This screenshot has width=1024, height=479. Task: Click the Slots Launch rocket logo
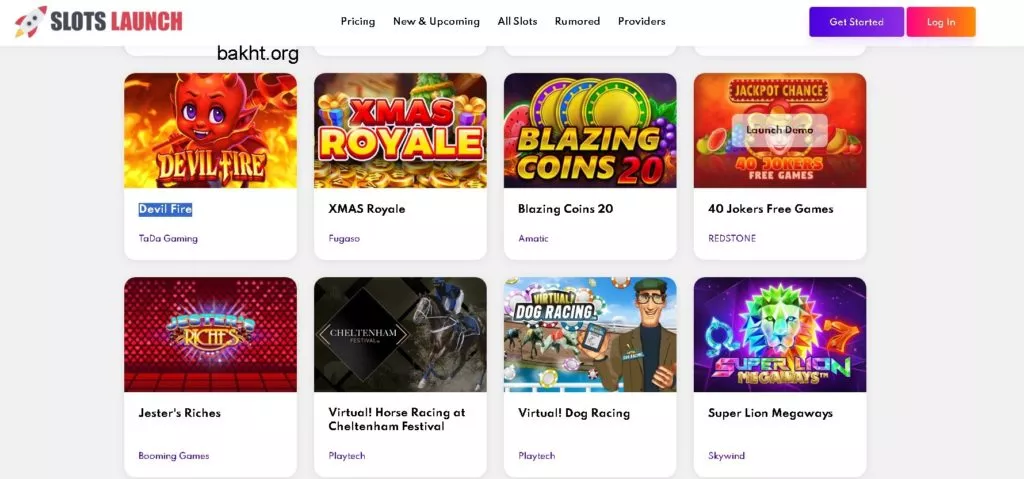tap(32, 21)
